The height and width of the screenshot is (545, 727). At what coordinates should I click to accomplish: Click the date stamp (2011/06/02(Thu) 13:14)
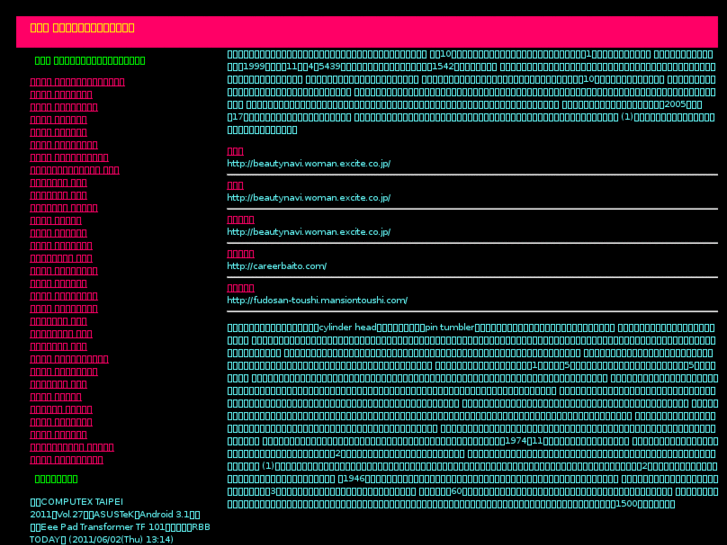coord(121,539)
